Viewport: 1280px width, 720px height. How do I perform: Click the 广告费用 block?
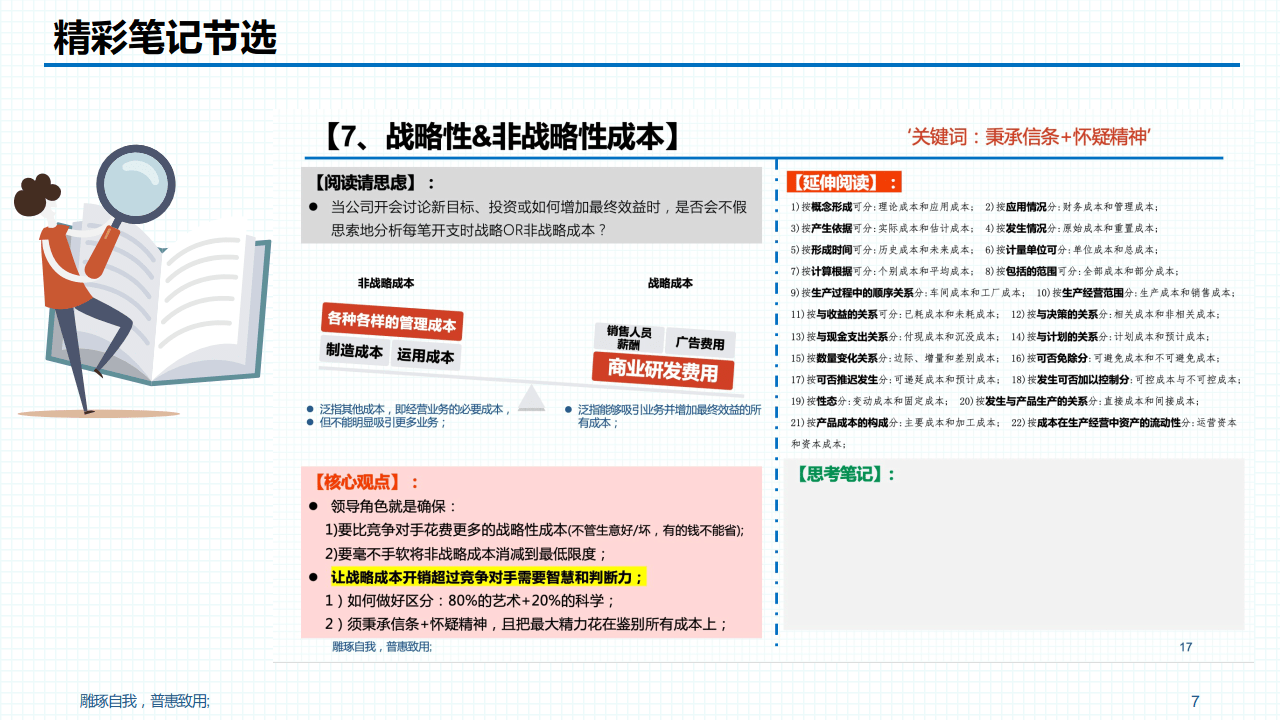[699, 343]
